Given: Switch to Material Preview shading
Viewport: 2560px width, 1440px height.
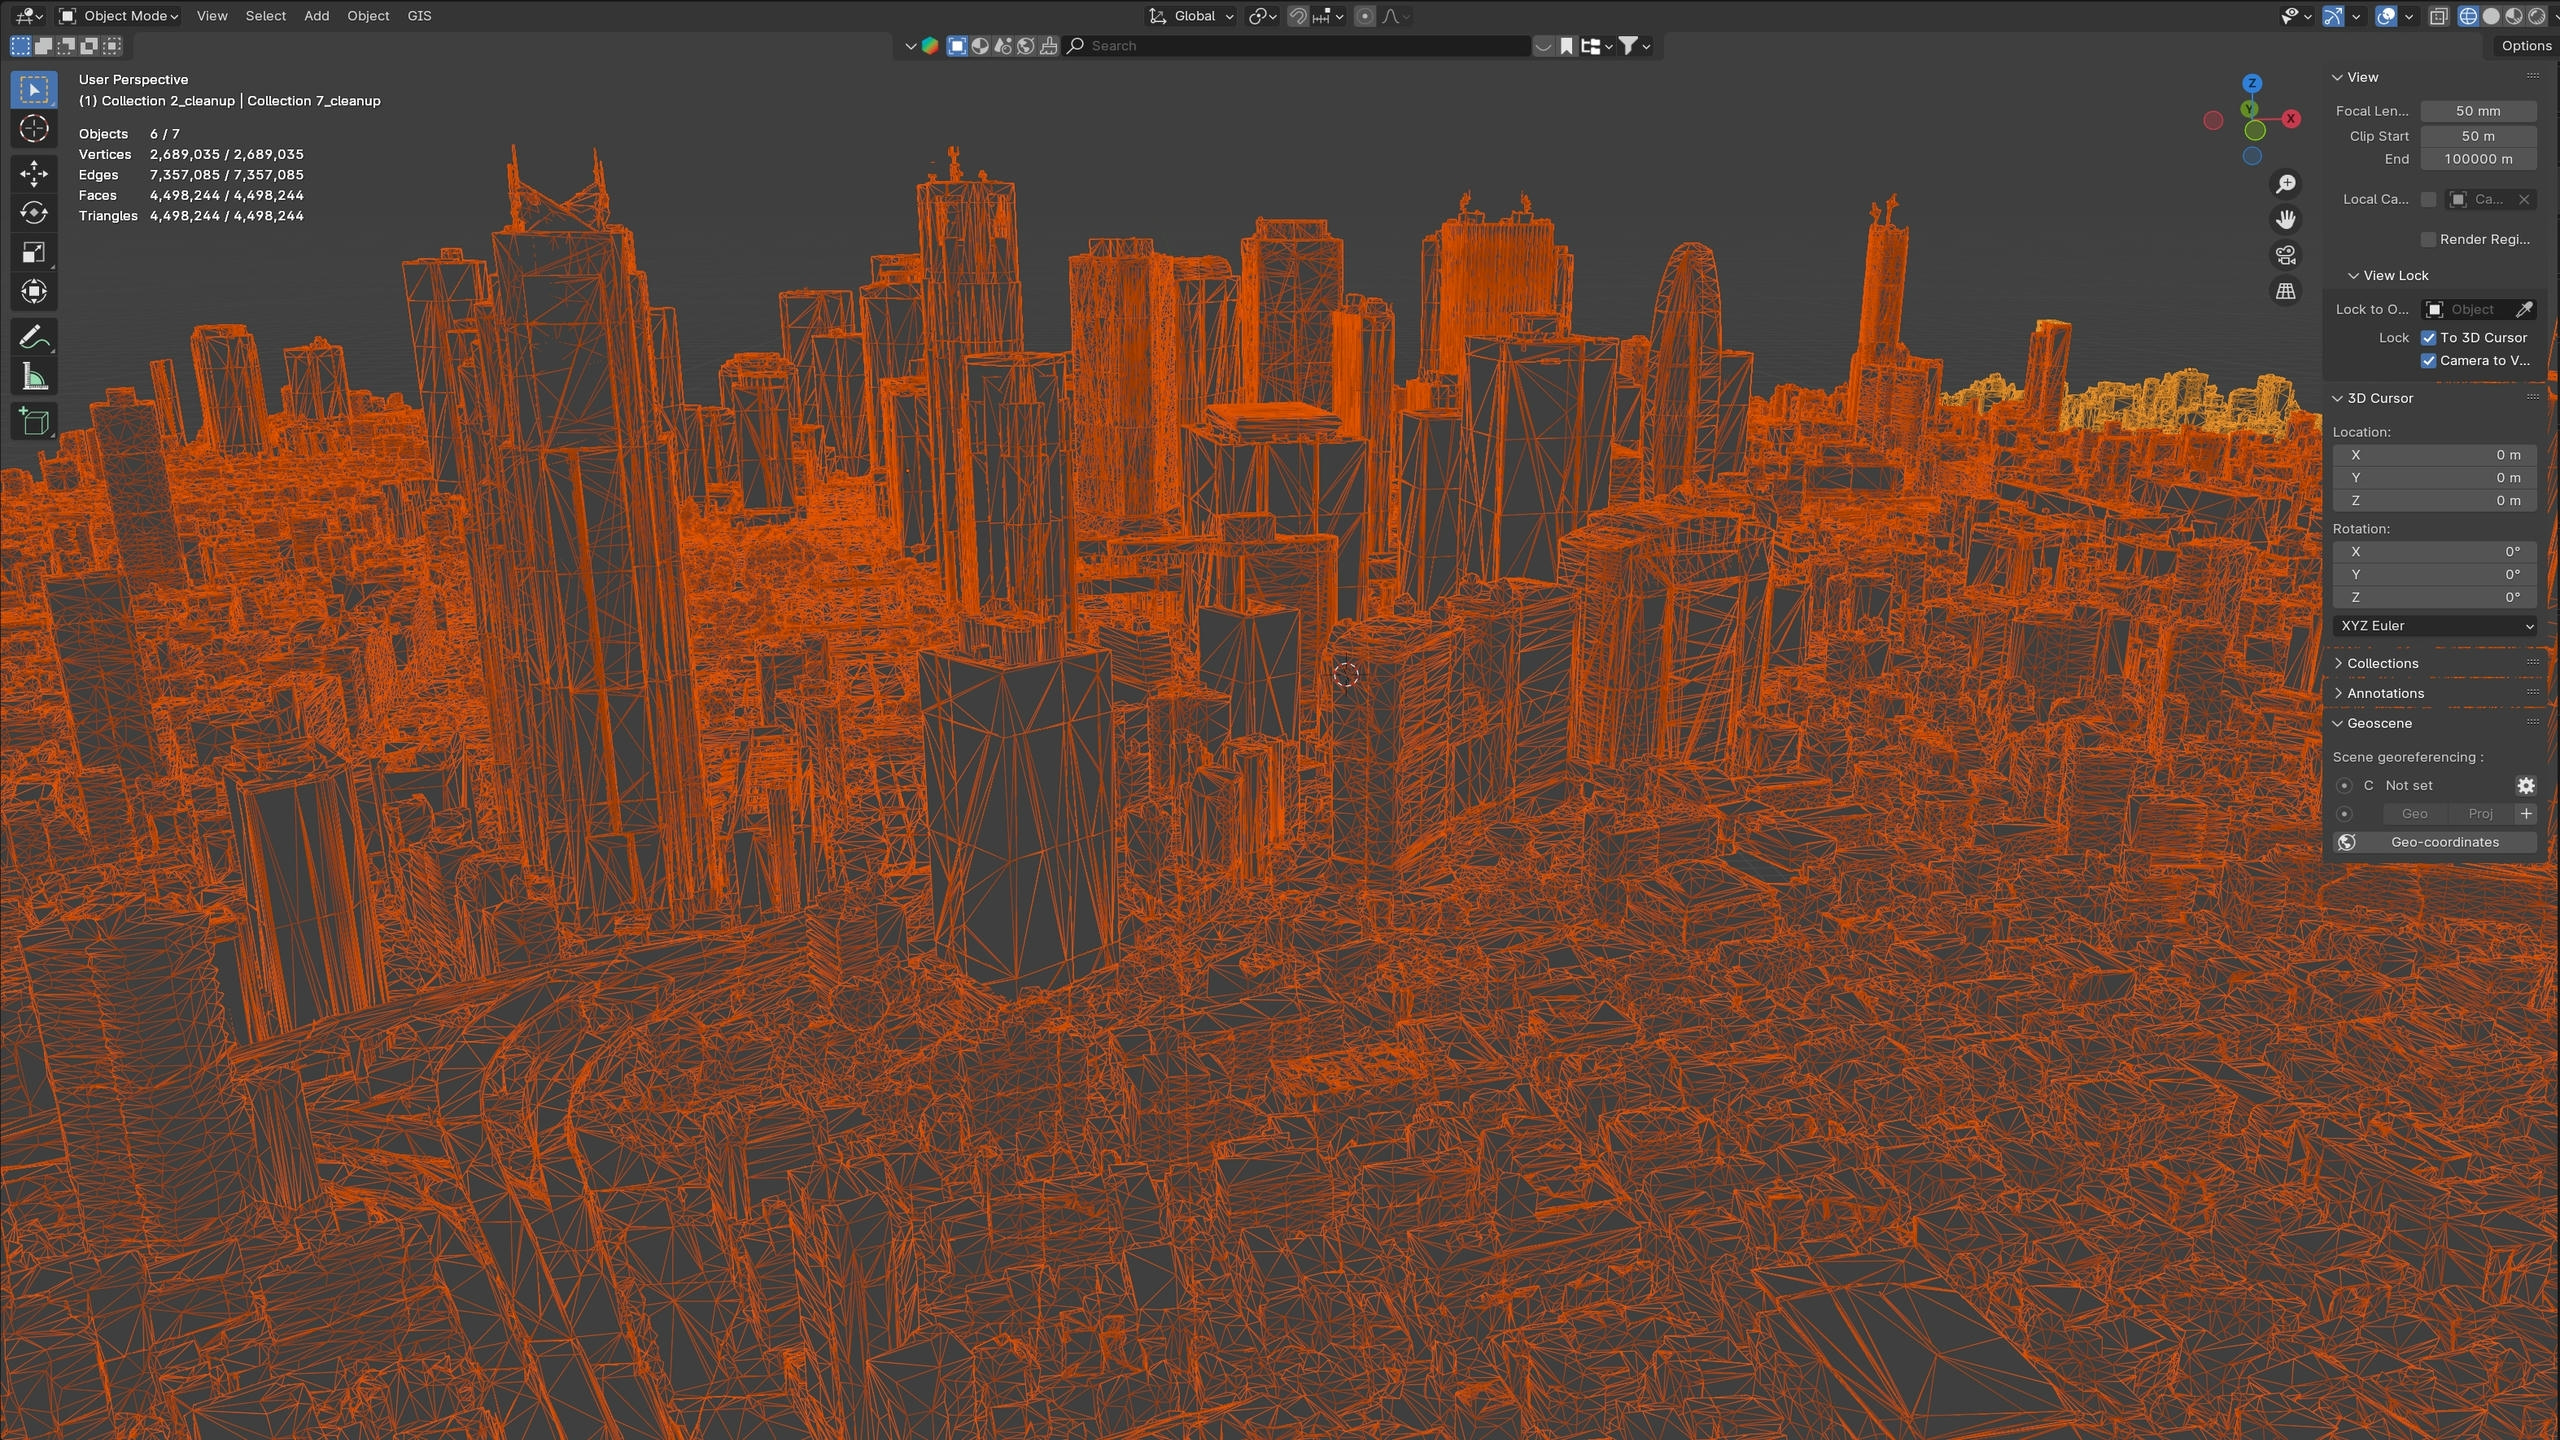Looking at the screenshot, I should pos(2514,16).
